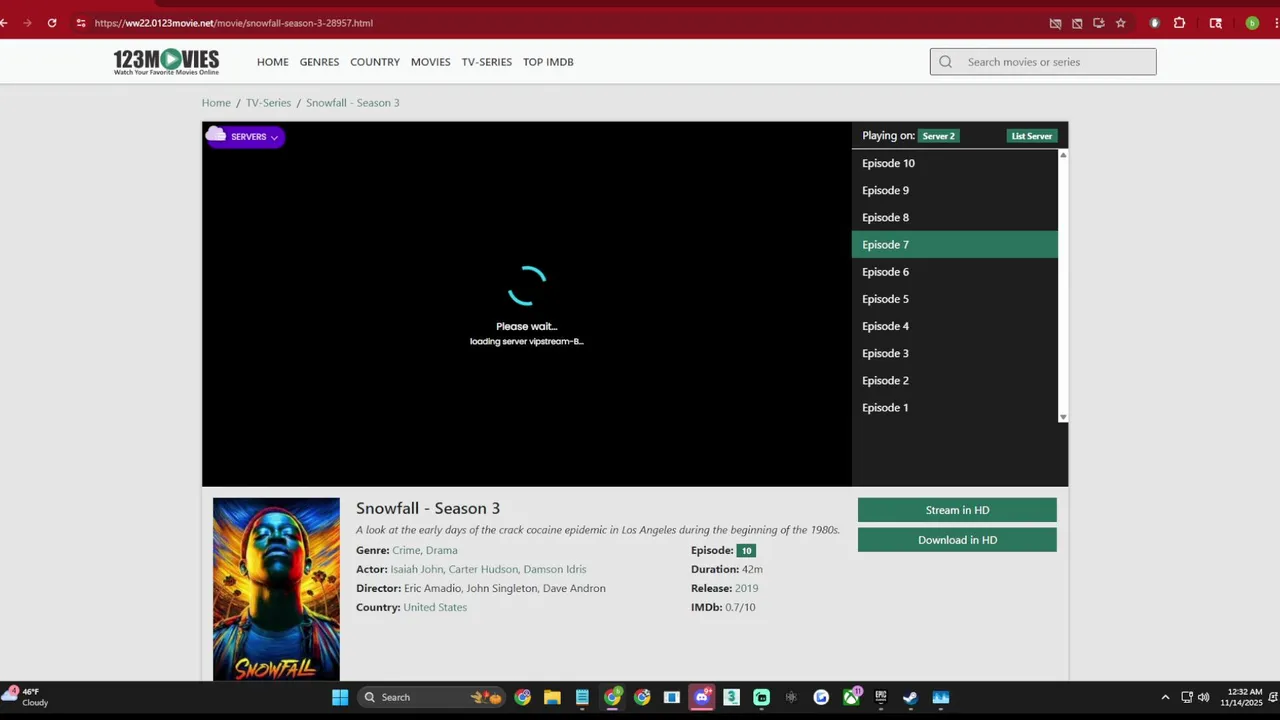Click the episode list scrollbar down arrow

click(1063, 417)
